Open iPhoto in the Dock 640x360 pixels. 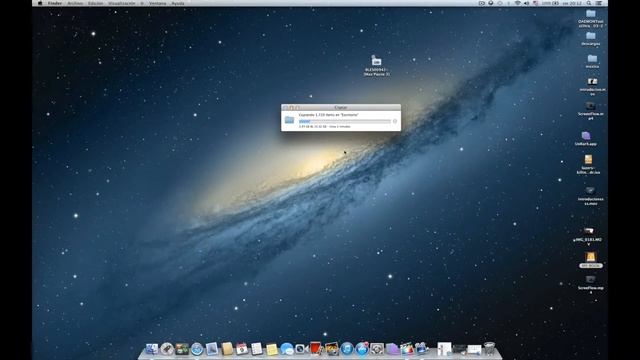(x=331, y=349)
